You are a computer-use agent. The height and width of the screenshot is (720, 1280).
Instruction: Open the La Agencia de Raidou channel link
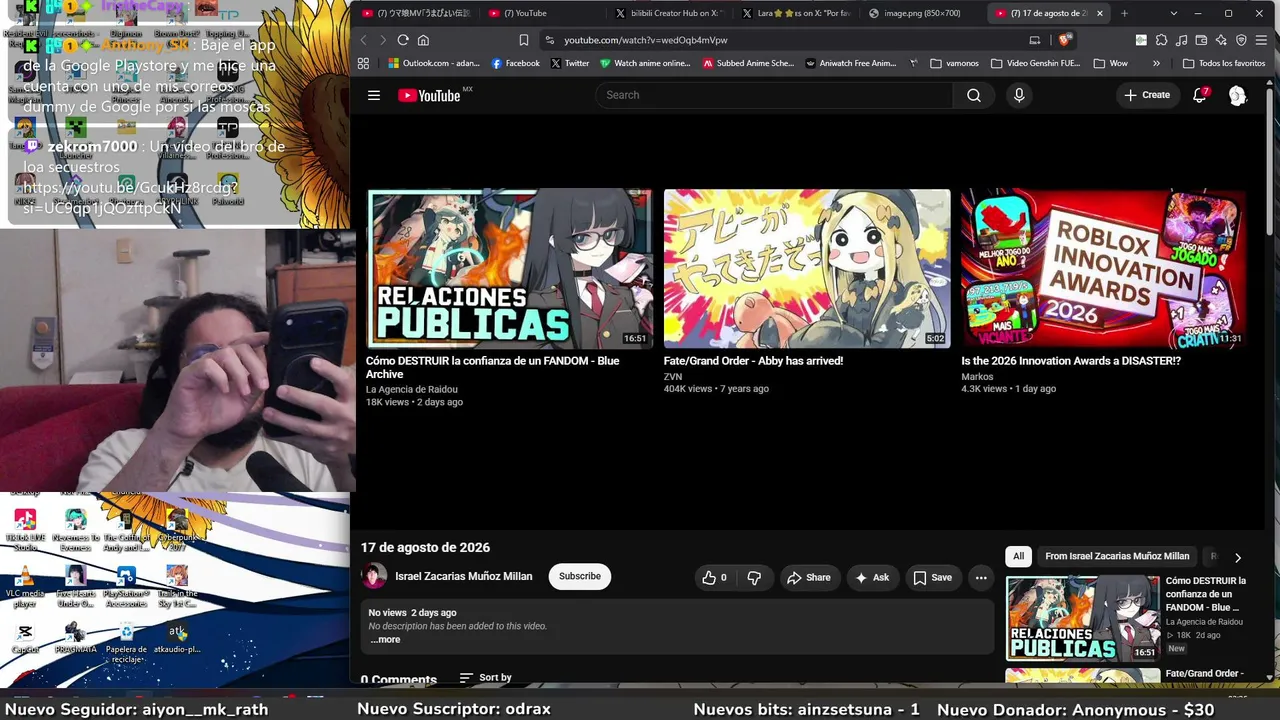tap(412, 389)
